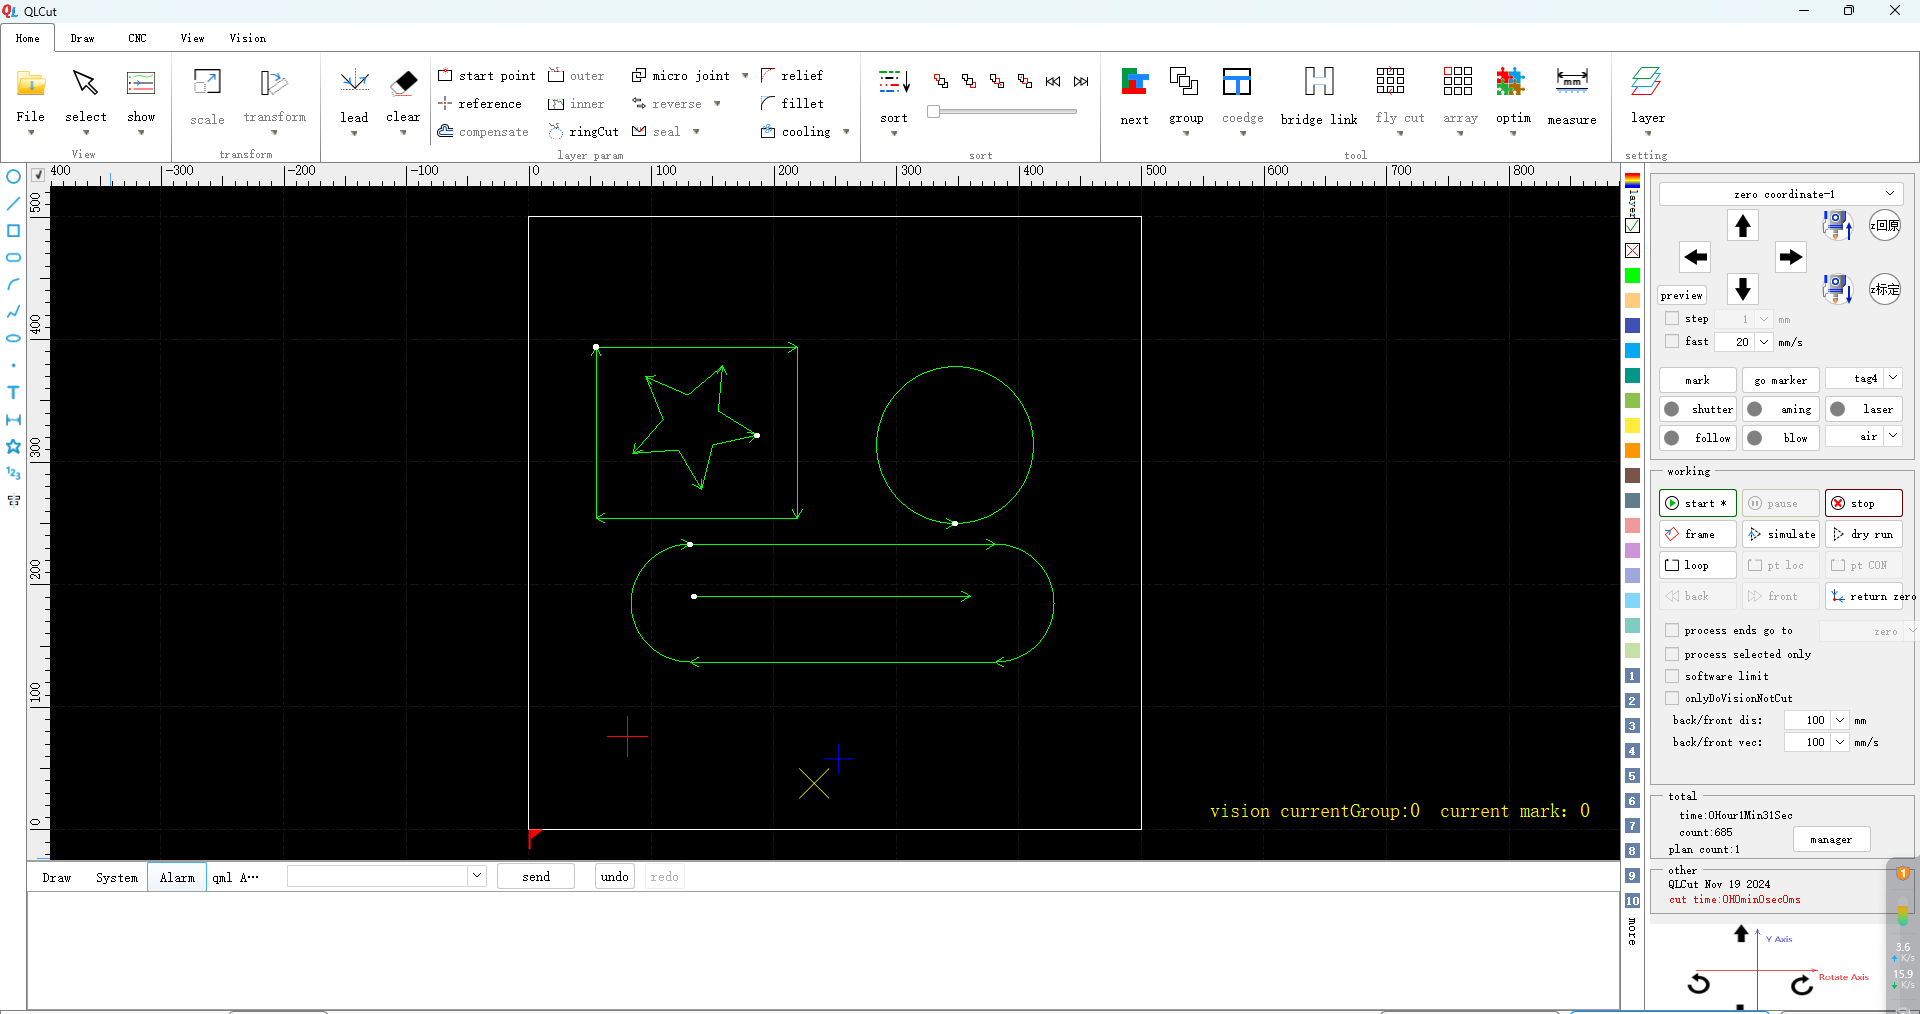Click the manager button
The image size is (1920, 1014).
click(1831, 840)
